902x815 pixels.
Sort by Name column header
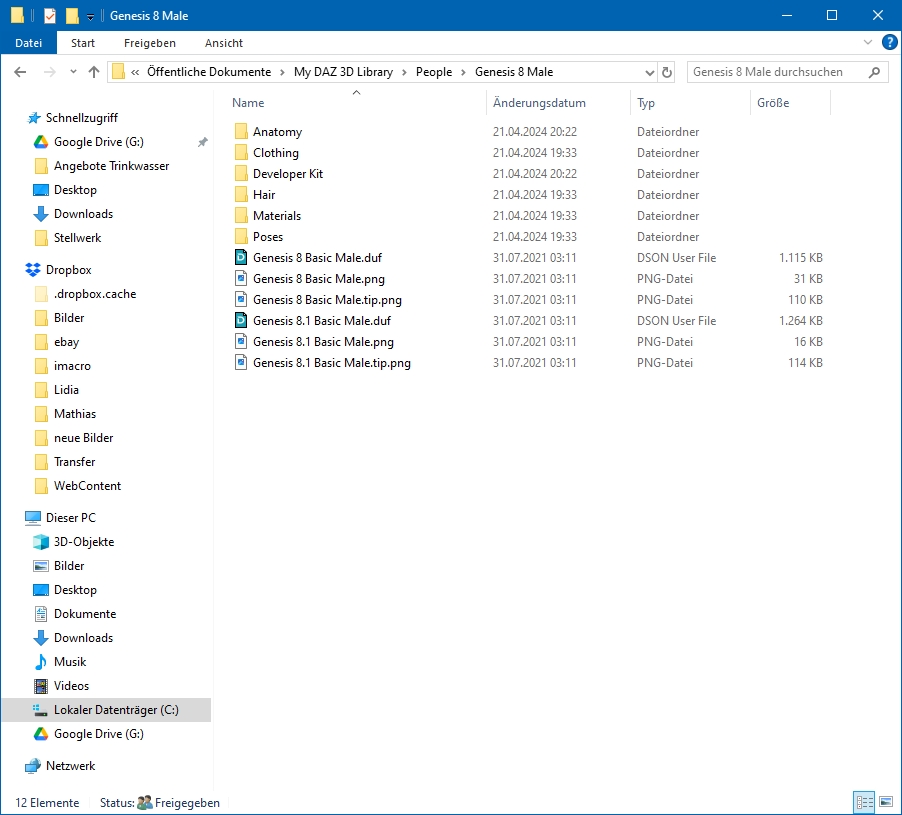(248, 103)
